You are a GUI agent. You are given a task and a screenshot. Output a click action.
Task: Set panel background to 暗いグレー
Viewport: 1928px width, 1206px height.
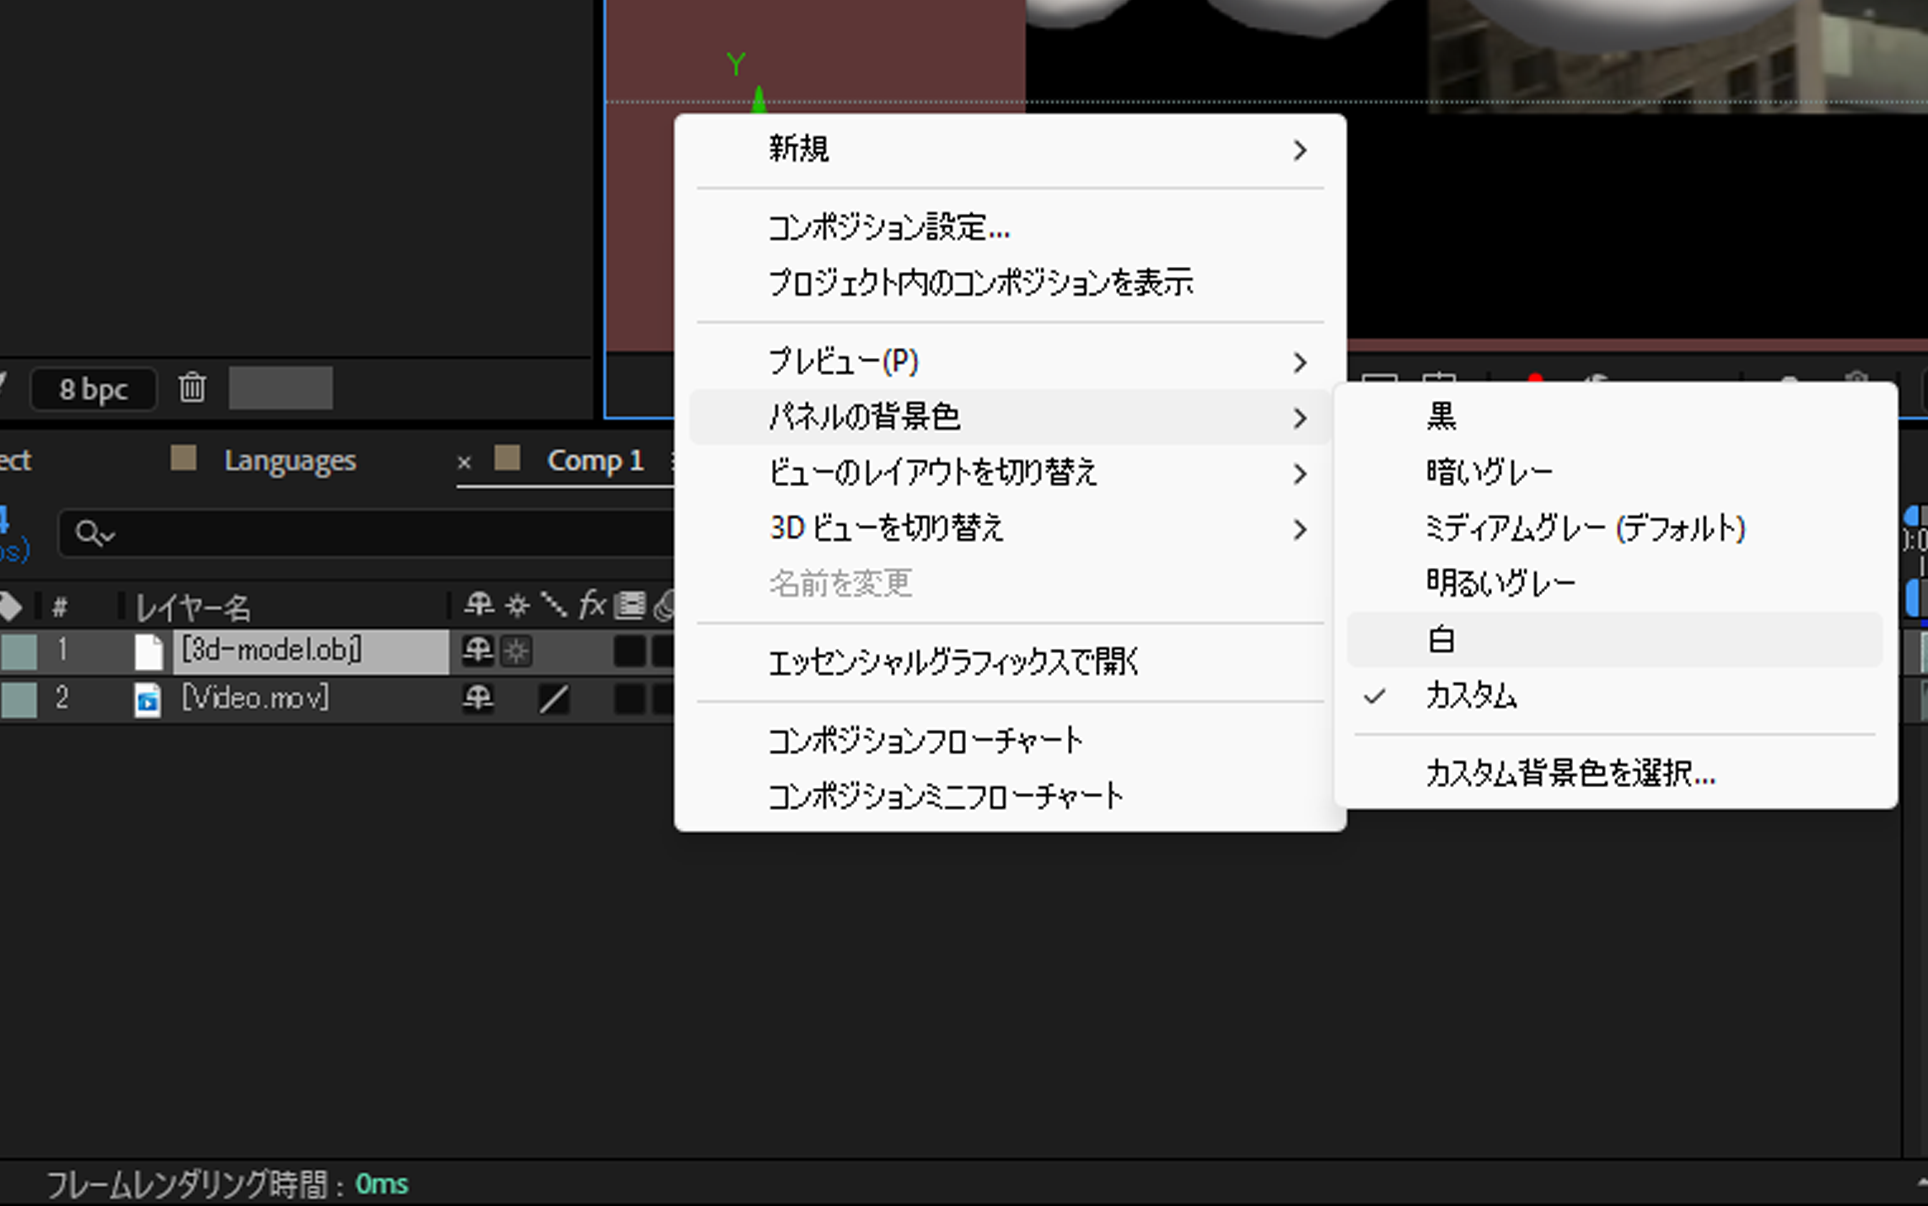coord(1615,472)
